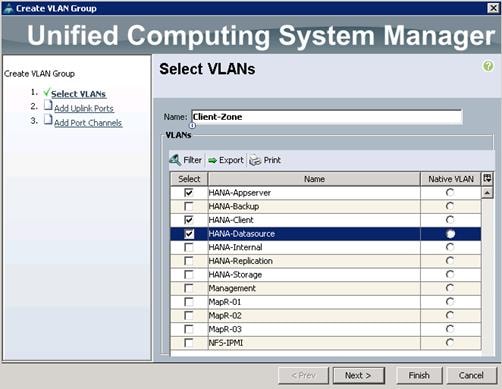Sort by the Name column header

(314, 179)
